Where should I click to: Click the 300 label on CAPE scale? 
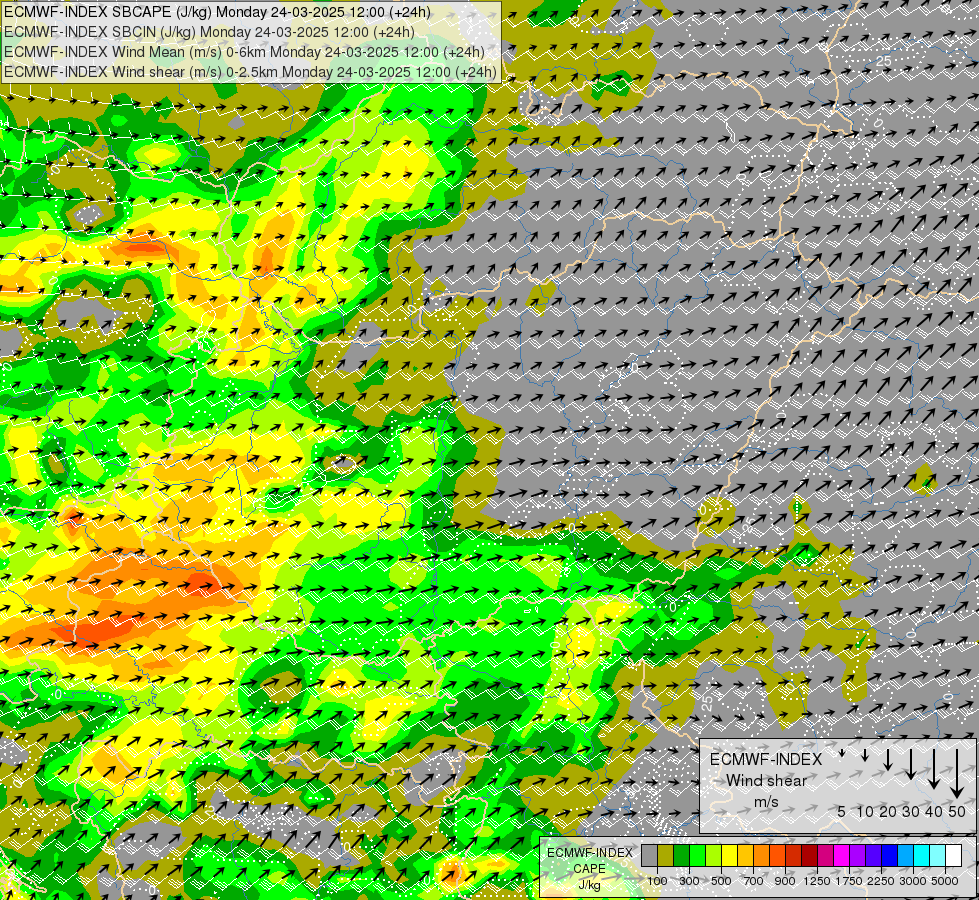coord(689,881)
